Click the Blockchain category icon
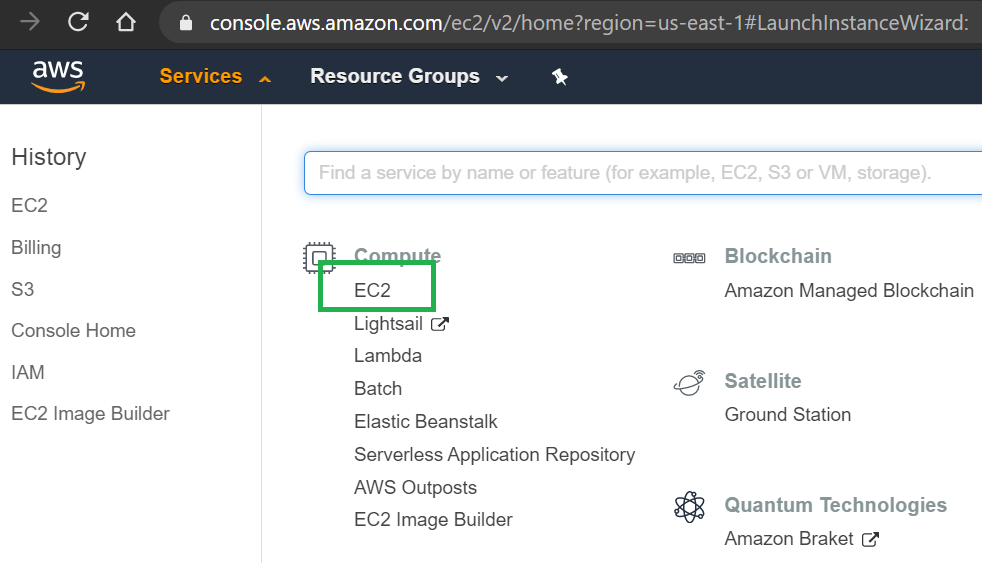This screenshot has height=563, width=982. point(689,258)
